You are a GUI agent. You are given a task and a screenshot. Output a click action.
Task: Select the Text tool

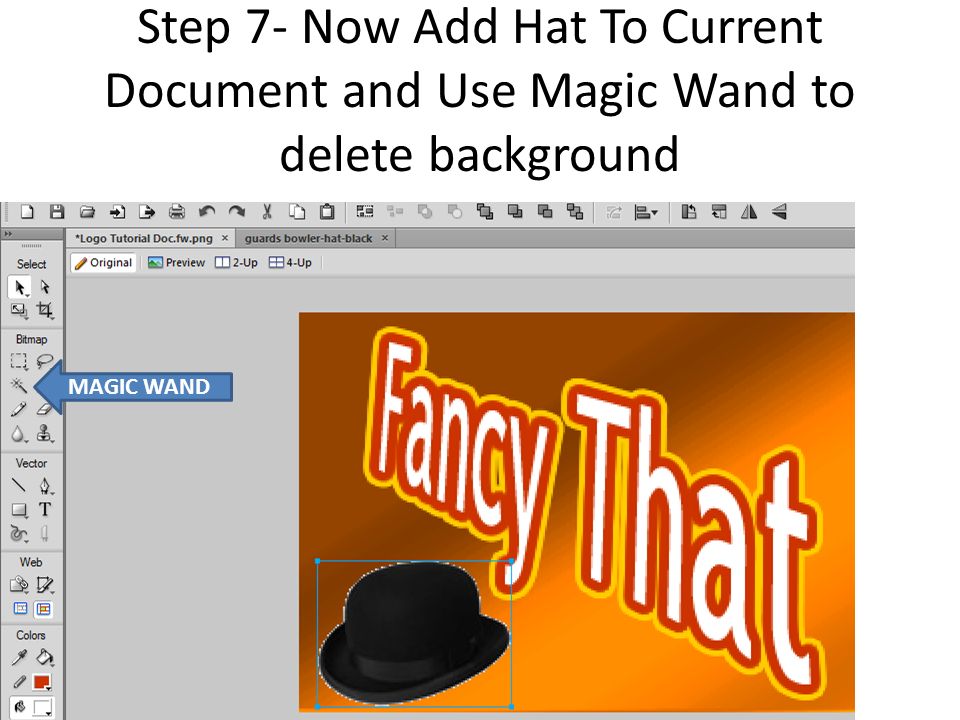(x=44, y=509)
